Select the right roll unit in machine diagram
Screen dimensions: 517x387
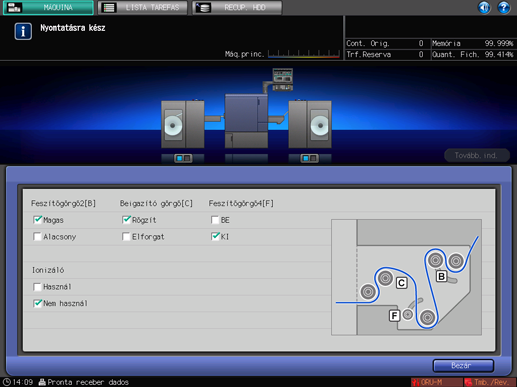tap(310, 124)
